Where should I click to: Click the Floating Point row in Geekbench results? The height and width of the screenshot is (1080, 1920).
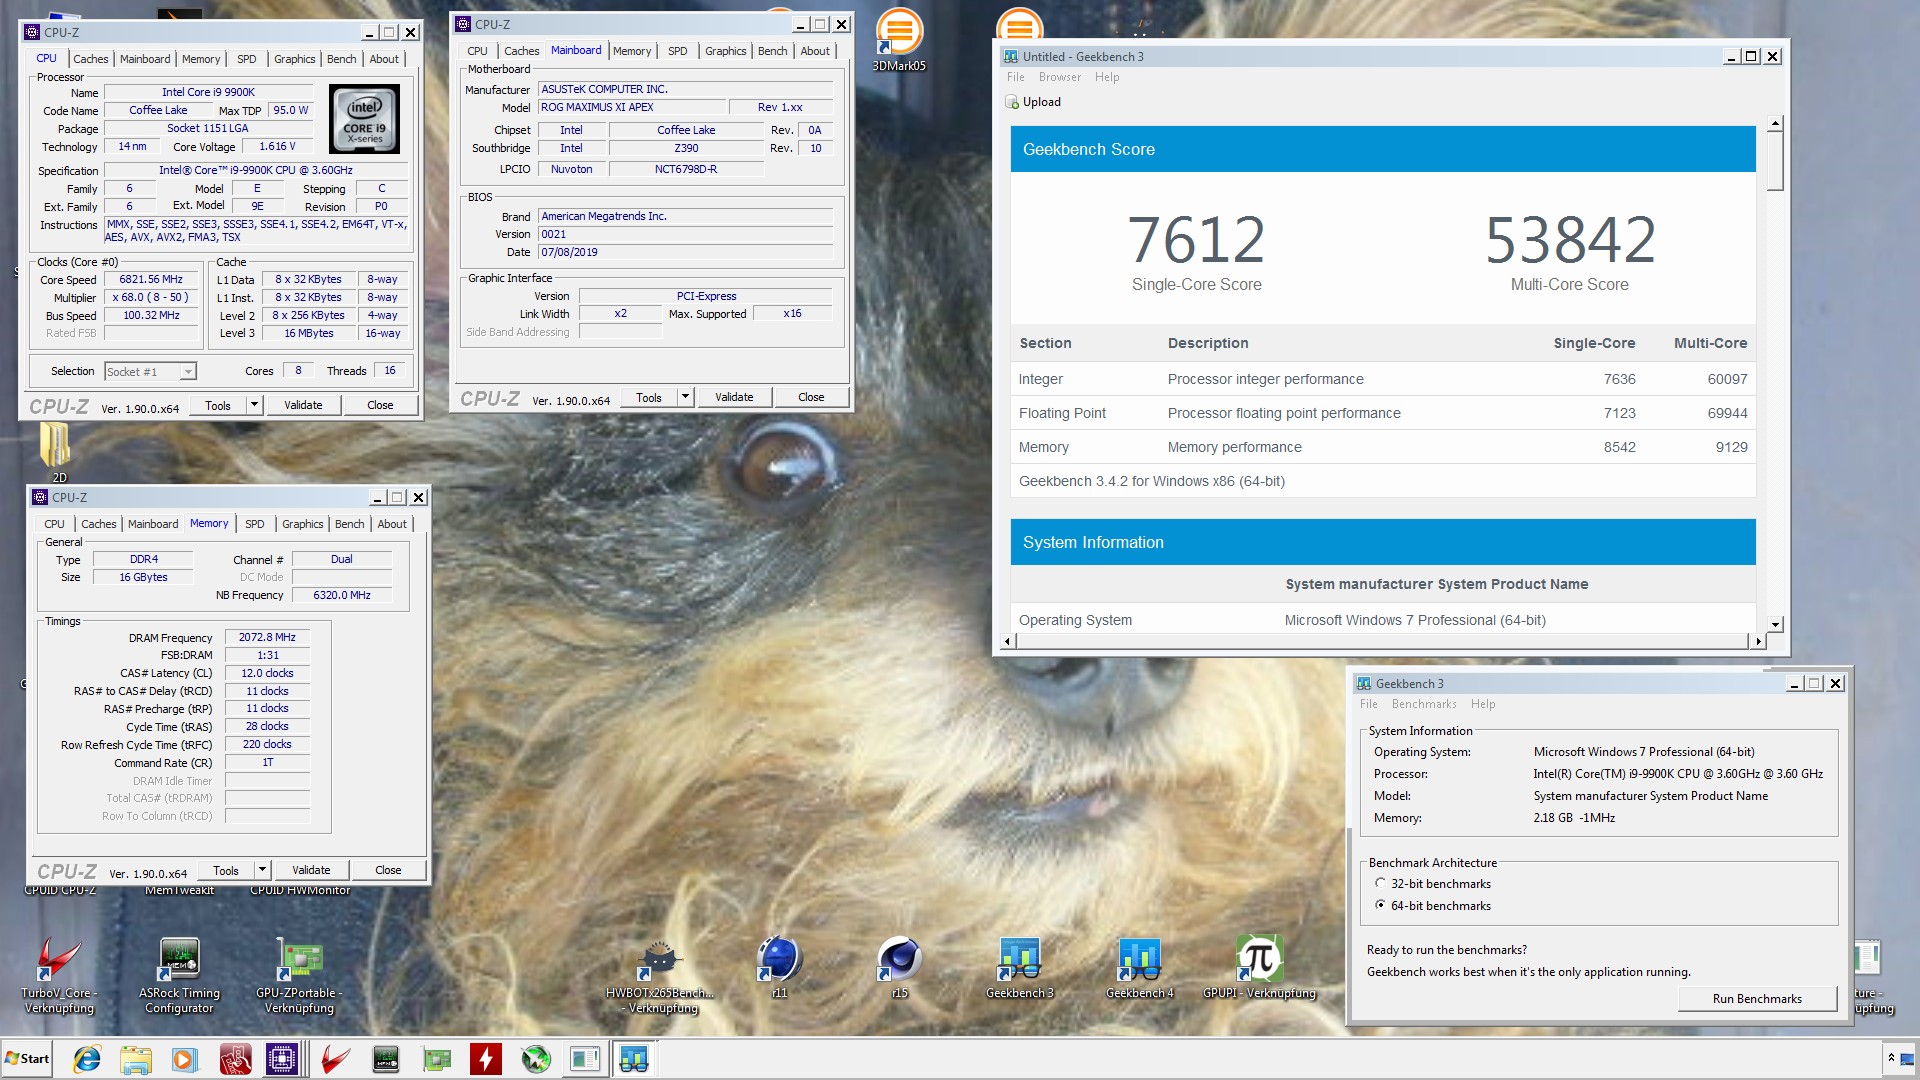click(1383, 413)
